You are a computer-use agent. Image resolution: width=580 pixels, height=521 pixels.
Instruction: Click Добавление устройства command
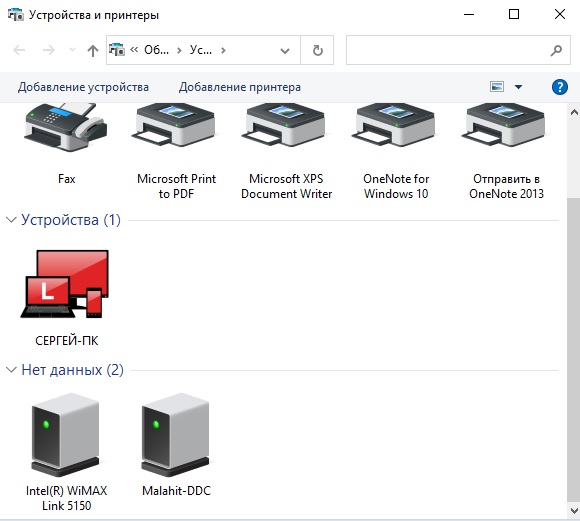click(83, 87)
